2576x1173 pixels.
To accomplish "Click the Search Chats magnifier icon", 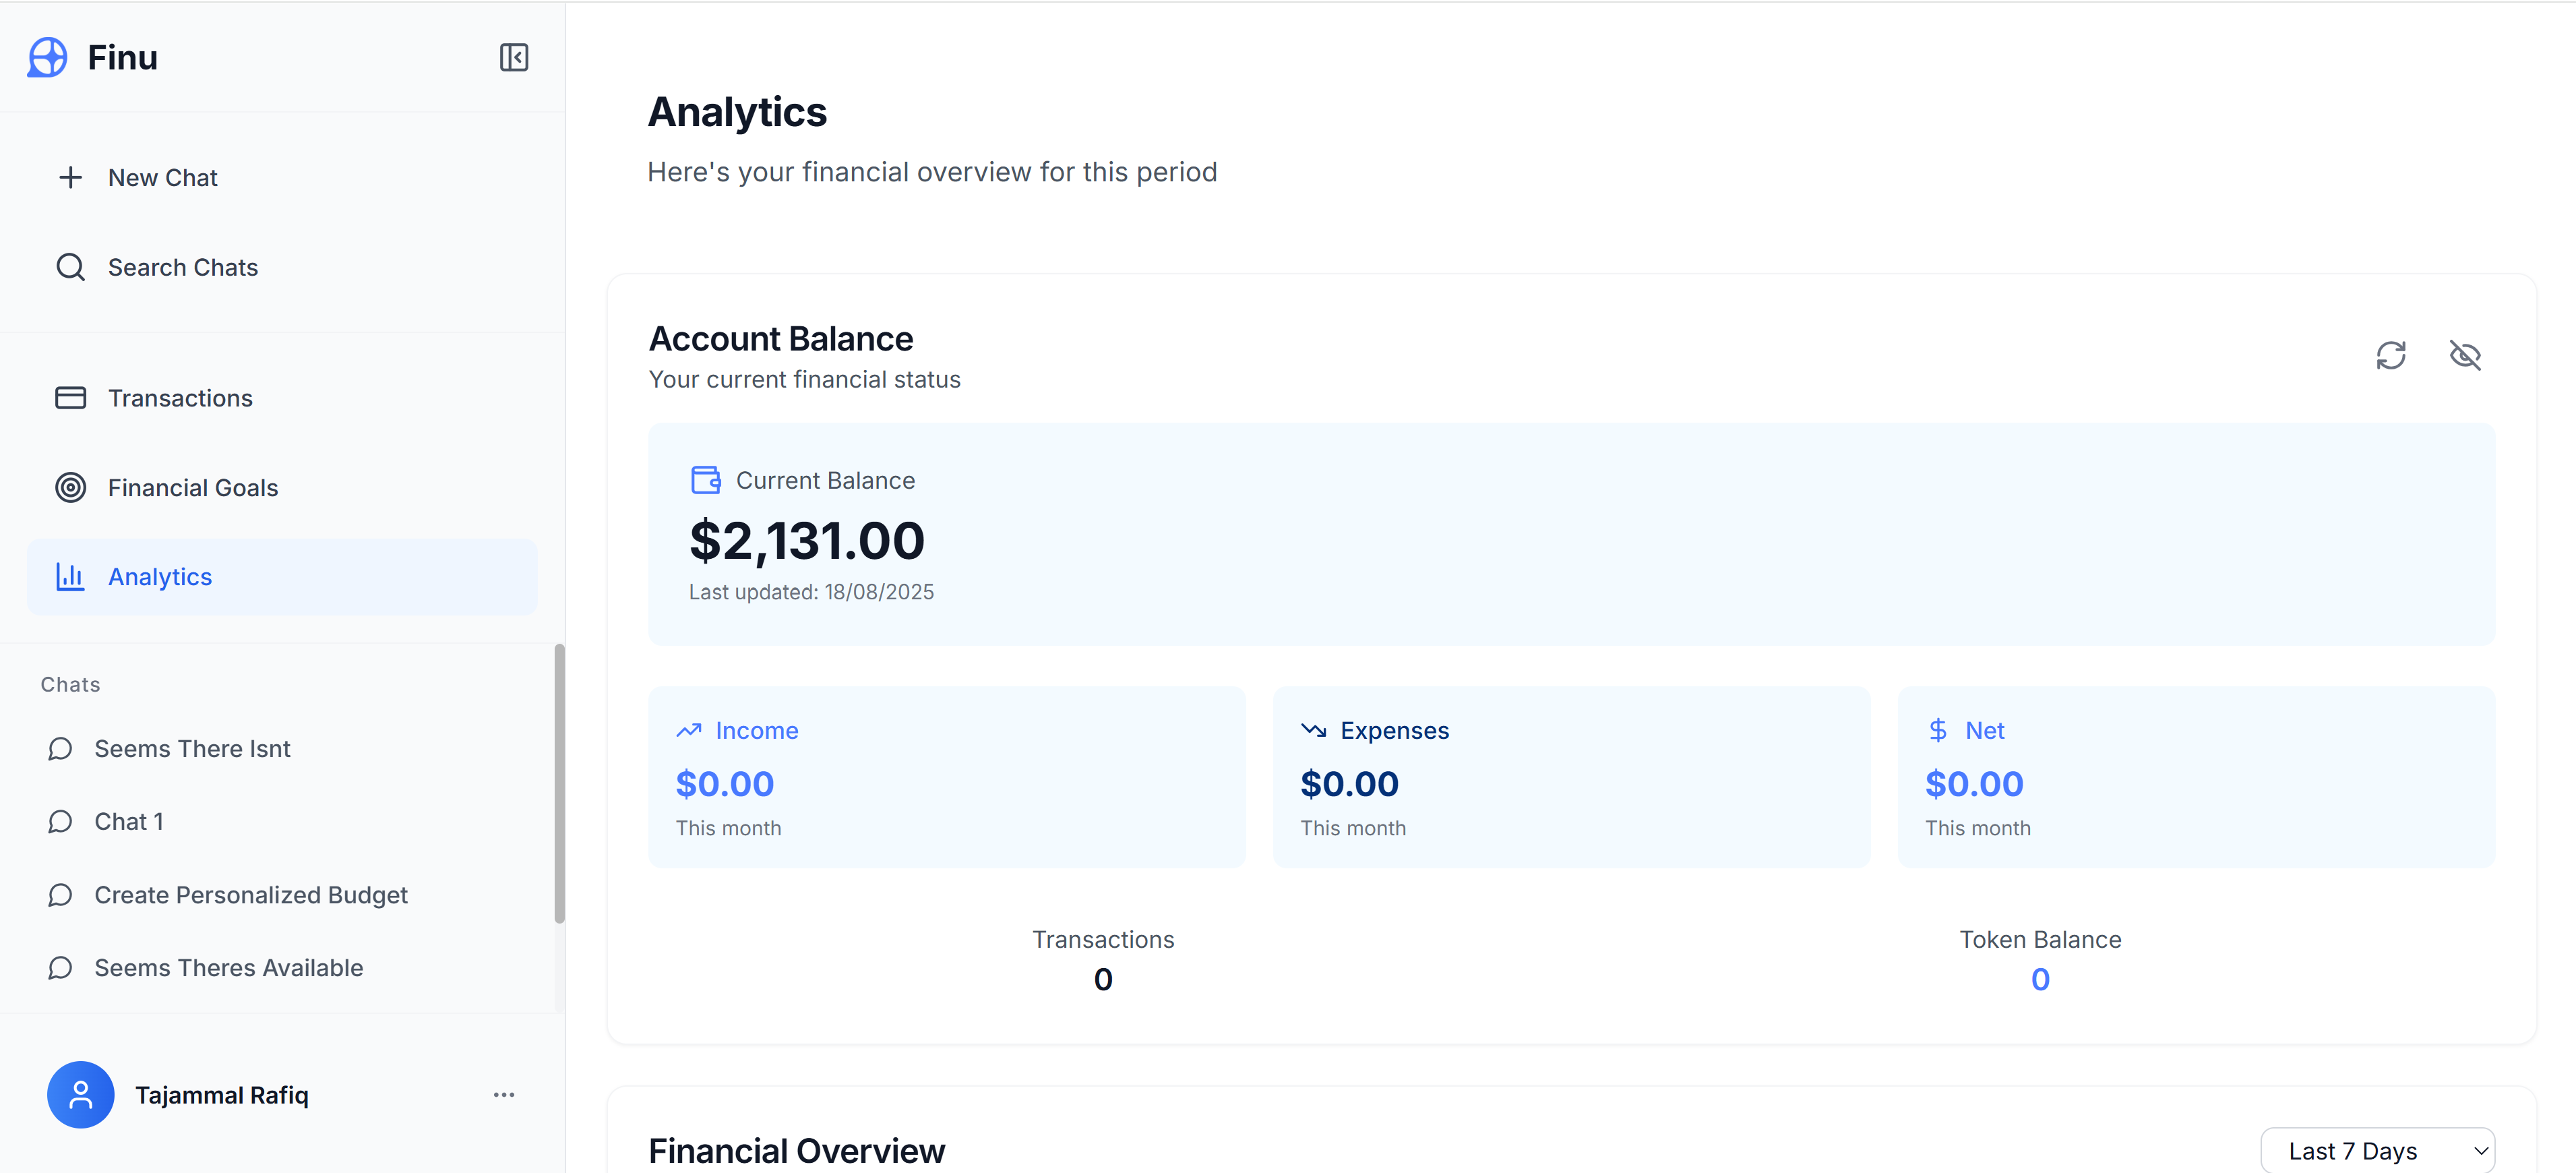I will [x=70, y=266].
